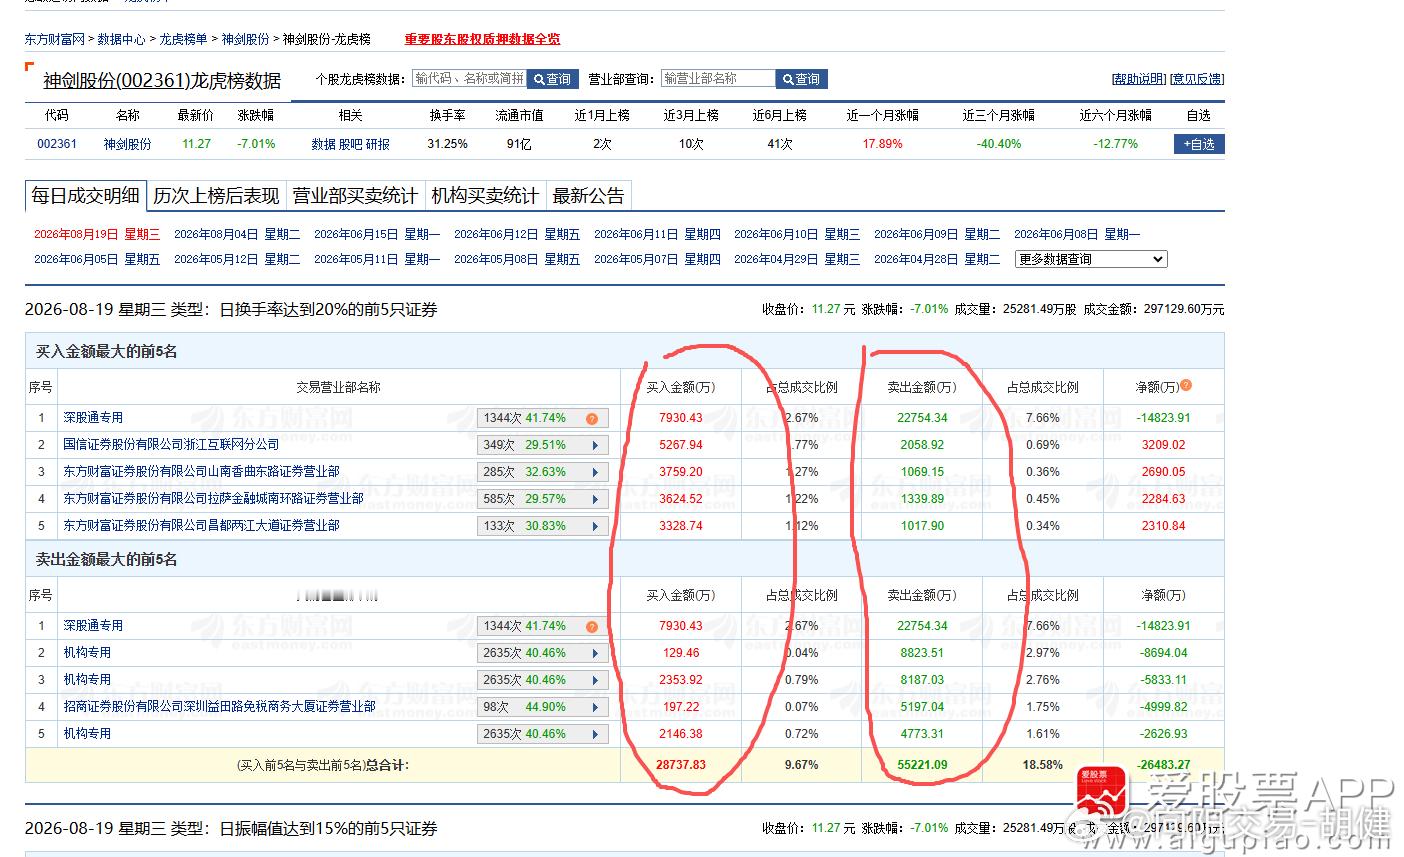Open the 更多数据查询 dropdown
This screenshot has height=857, width=1404.
(x=1091, y=259)
